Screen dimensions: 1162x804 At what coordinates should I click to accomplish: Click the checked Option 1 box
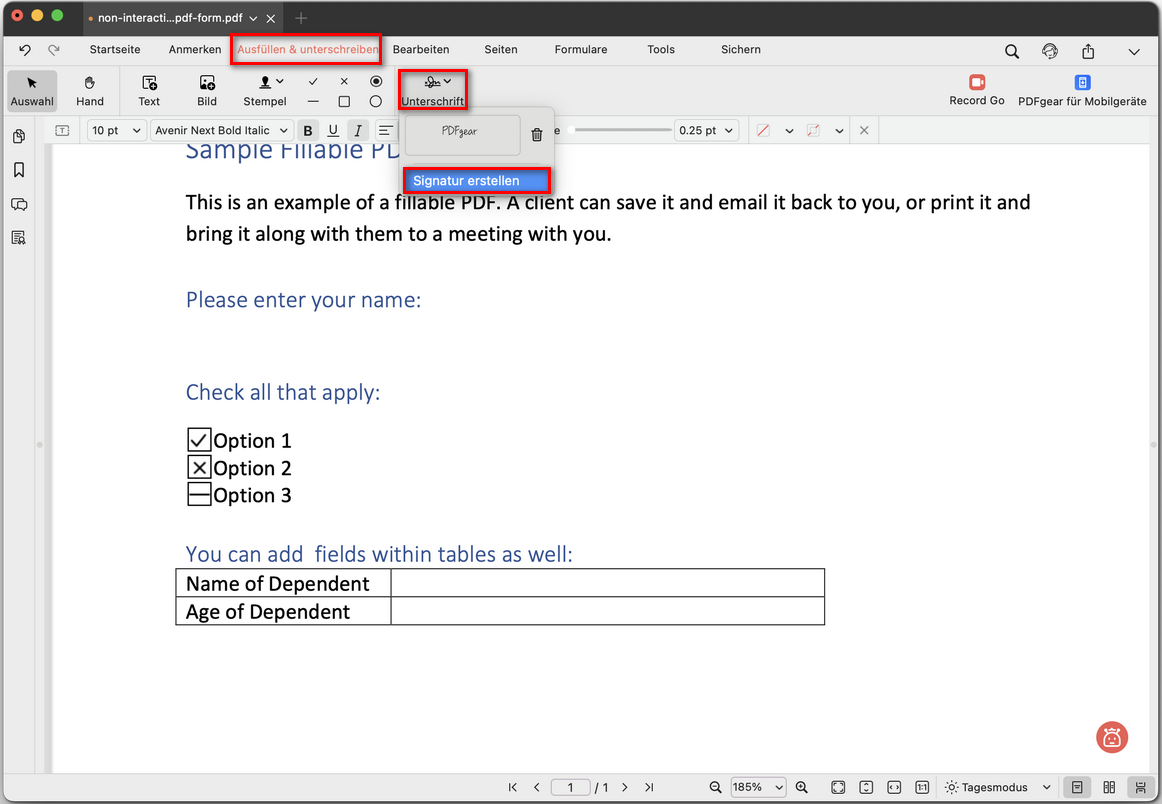click(x=199, y=440)
